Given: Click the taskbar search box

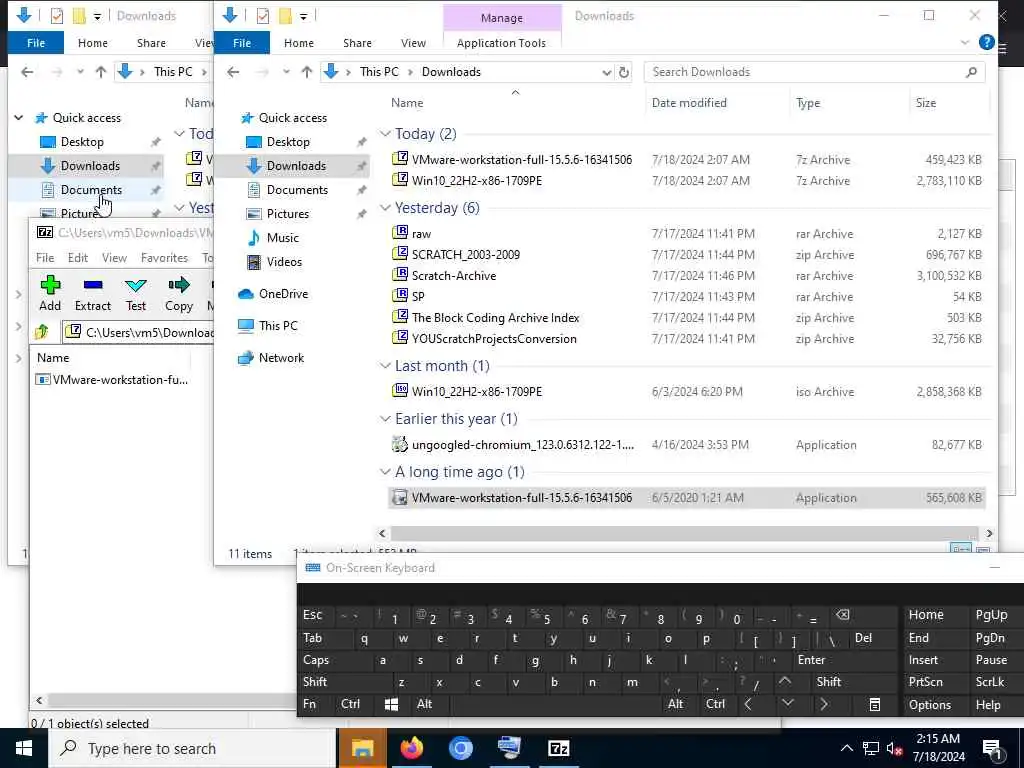Looking at the screenshot, I should [192, 748].
